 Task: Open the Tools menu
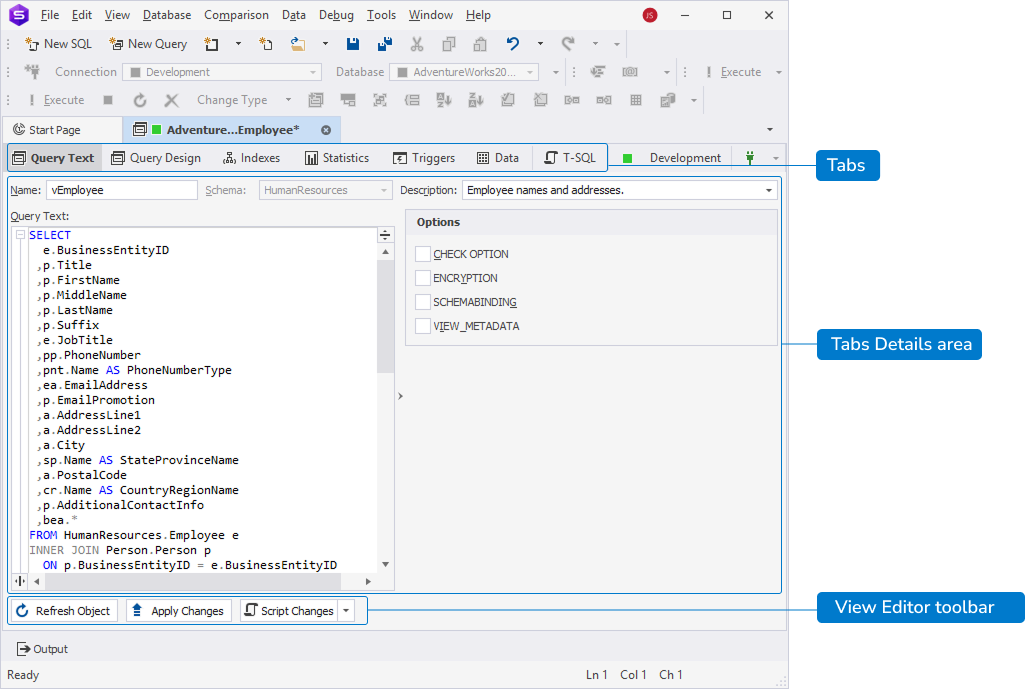tap(381, 14)
